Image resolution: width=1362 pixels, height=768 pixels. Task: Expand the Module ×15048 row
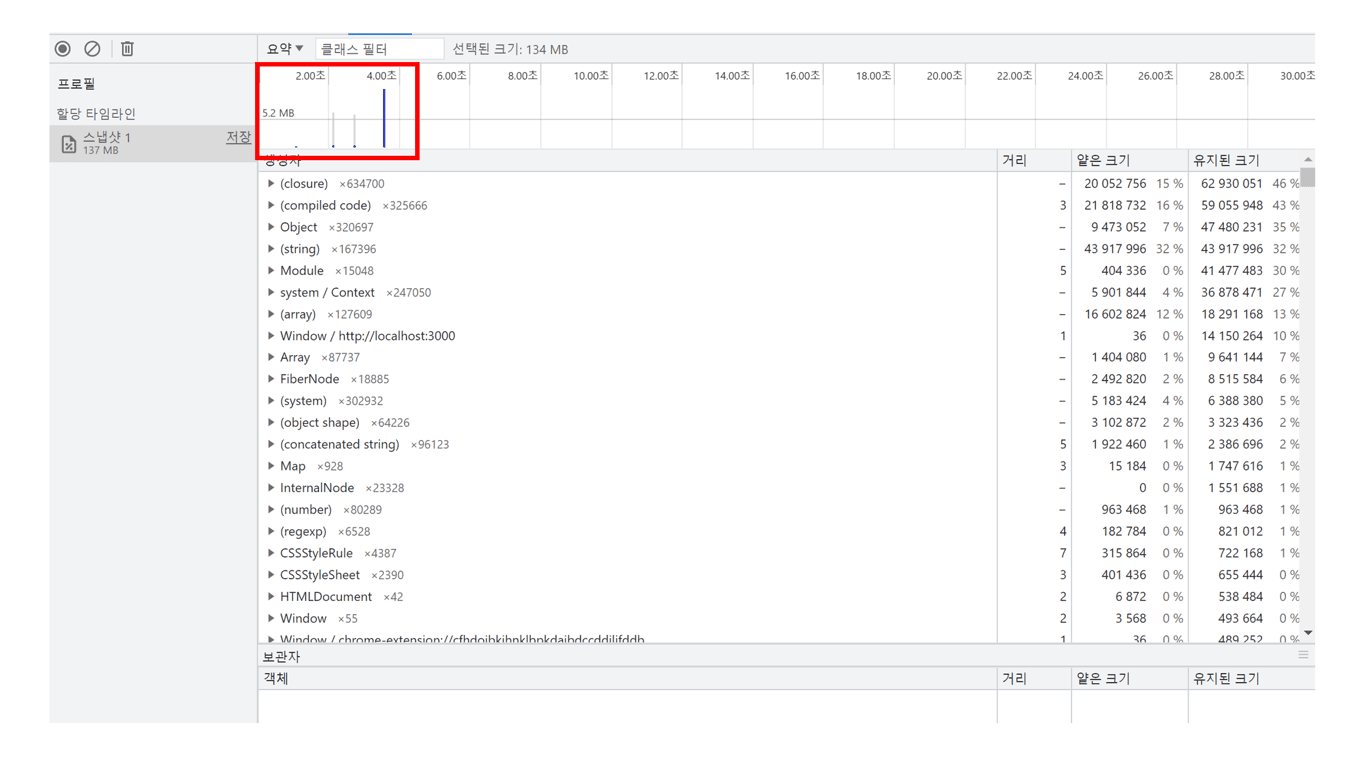(x=271, y=271)
